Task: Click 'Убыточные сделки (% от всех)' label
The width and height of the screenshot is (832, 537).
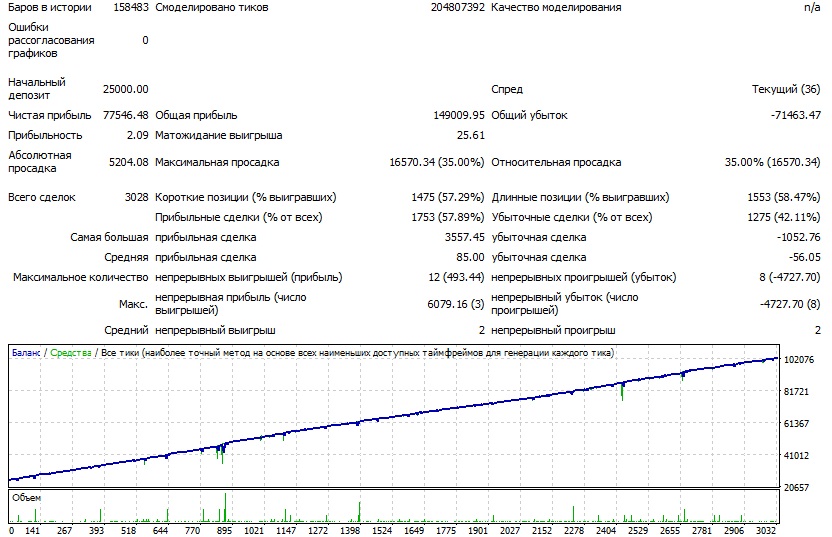Action: (572, 218)
